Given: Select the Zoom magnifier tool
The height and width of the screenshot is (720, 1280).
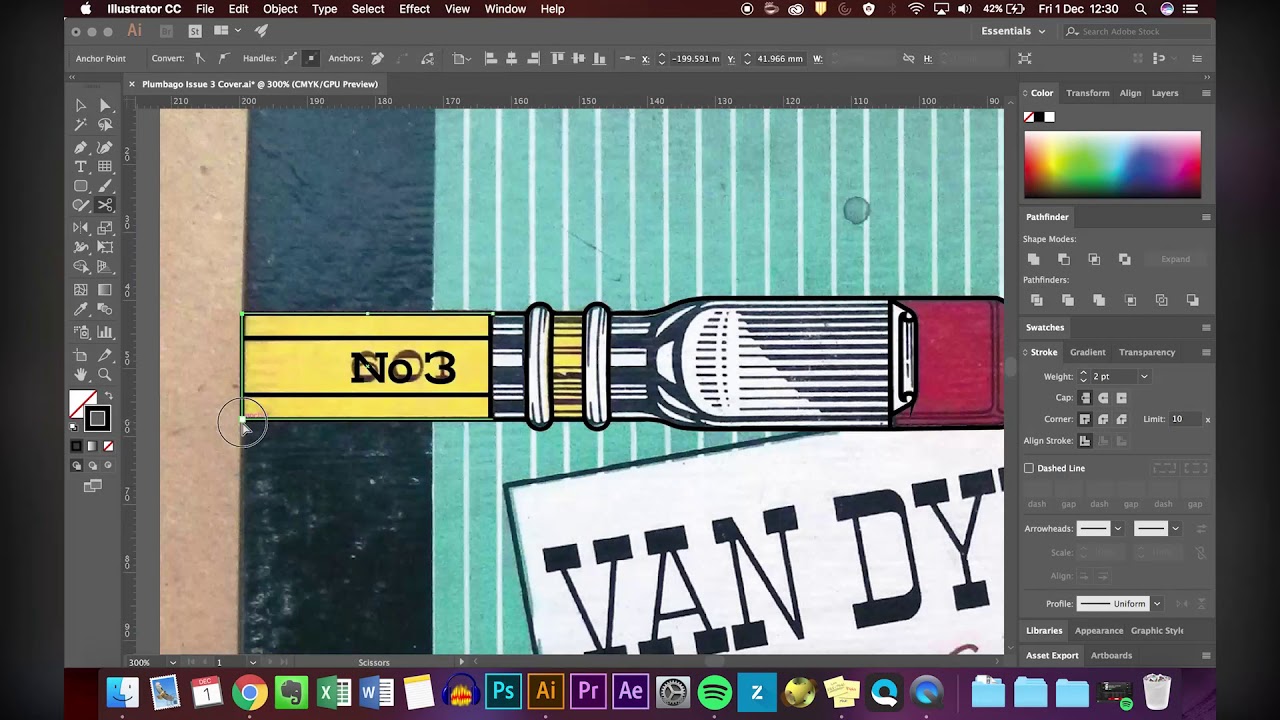Looking at the screenshot, I should (x=105, y=375).
